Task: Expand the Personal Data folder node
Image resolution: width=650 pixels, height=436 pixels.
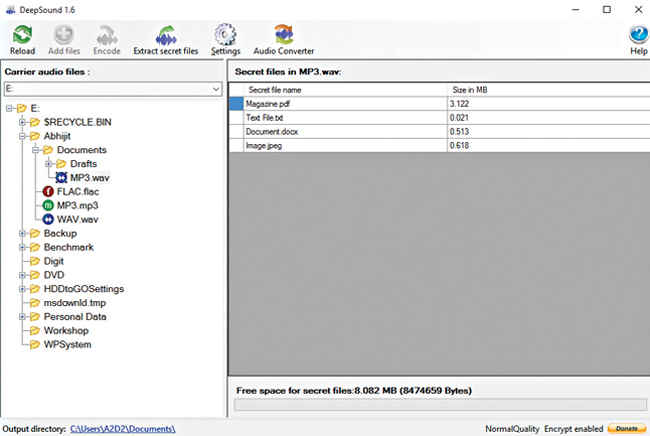Action: [x=22, y=317]
